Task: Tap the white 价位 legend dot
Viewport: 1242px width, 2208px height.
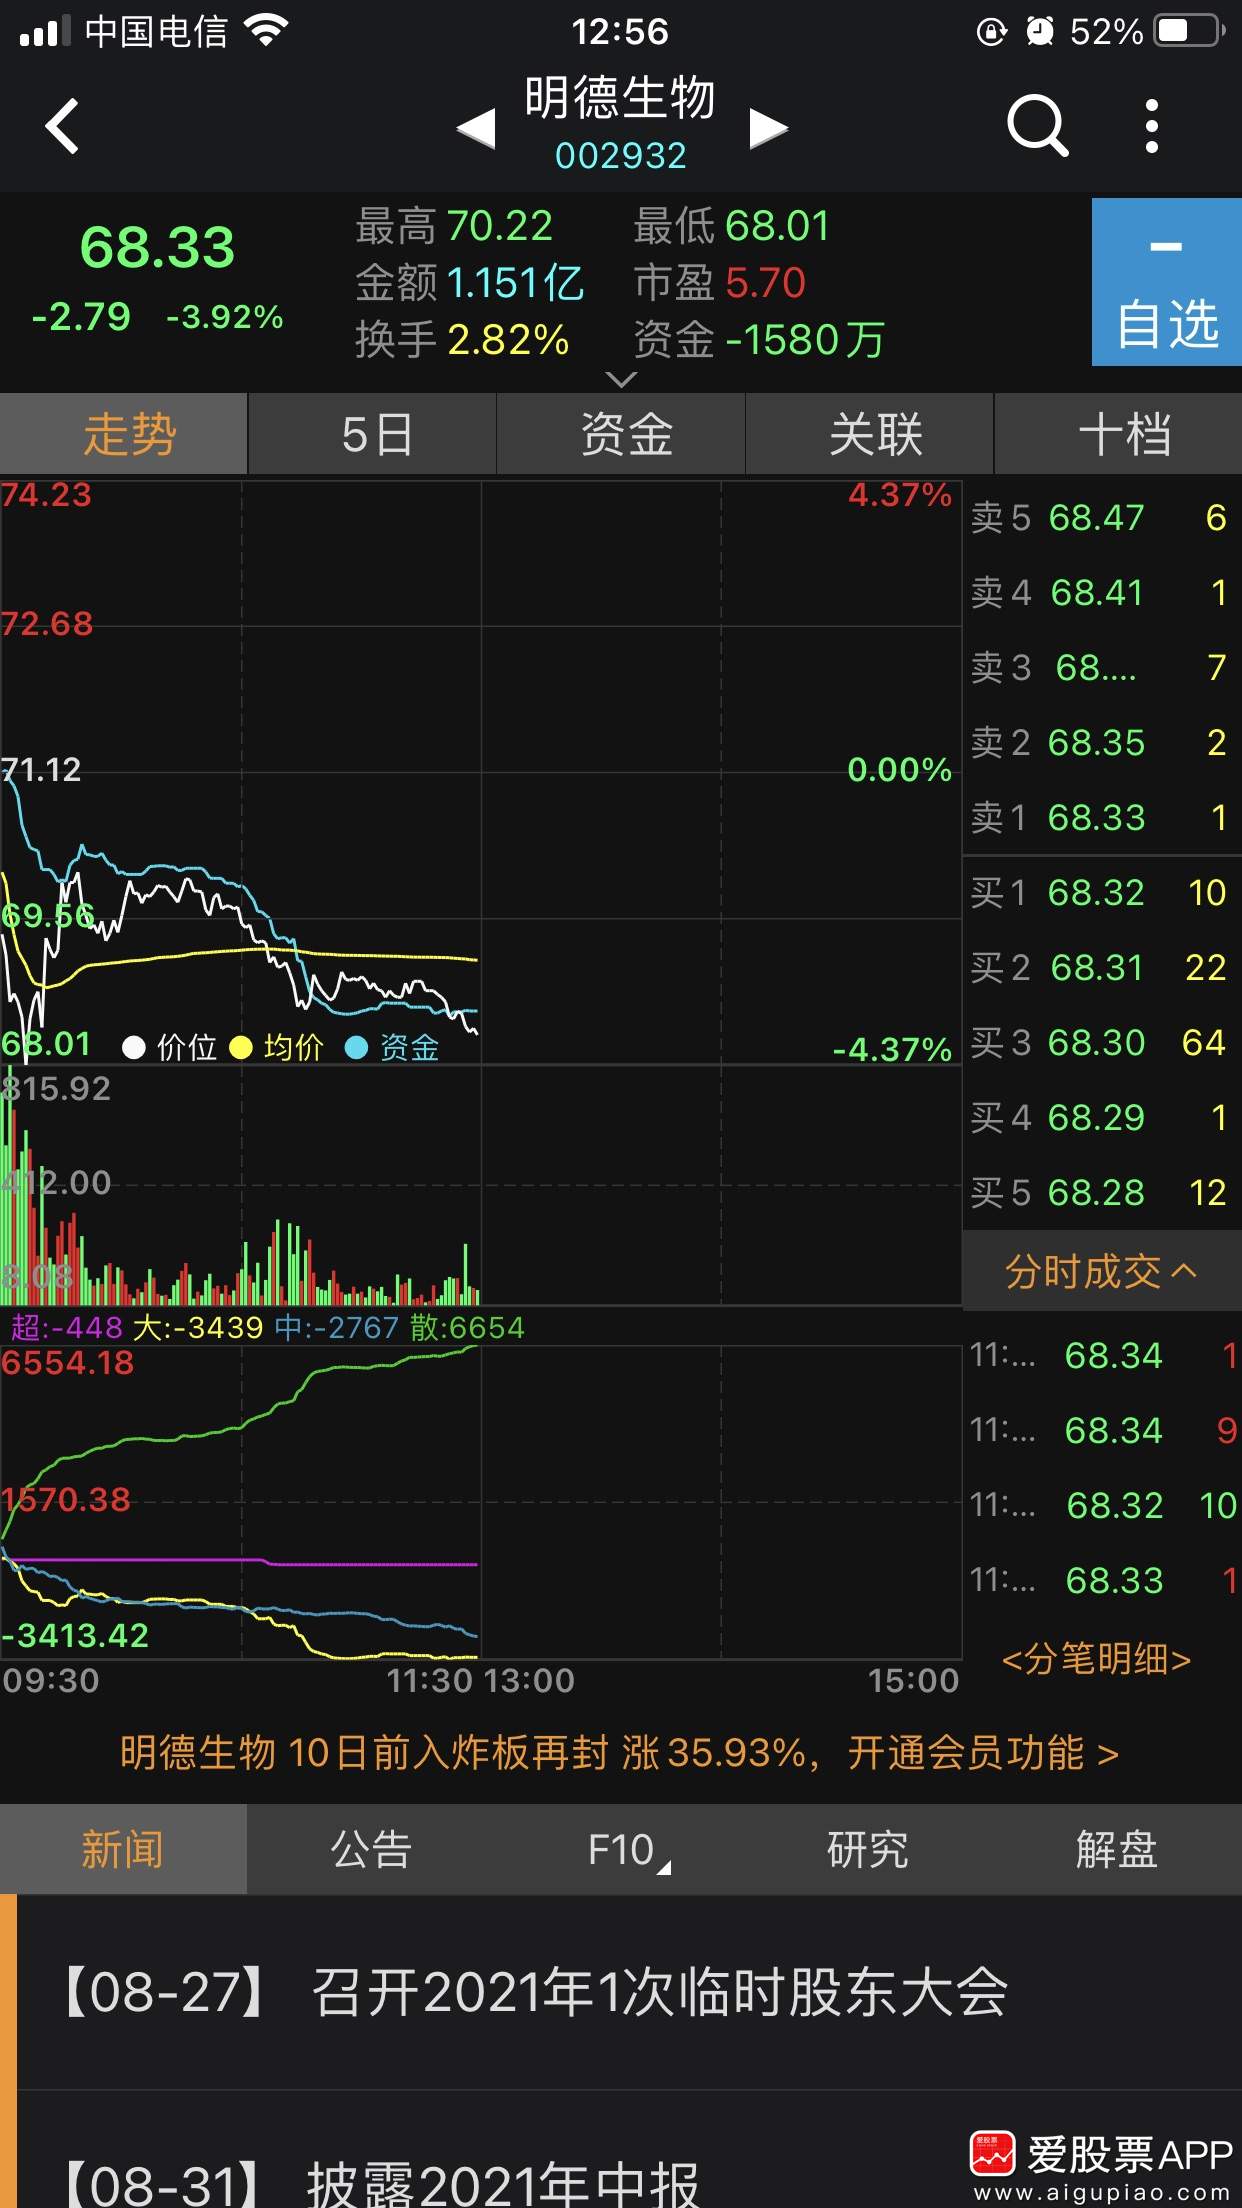Action: (134, 1048)
